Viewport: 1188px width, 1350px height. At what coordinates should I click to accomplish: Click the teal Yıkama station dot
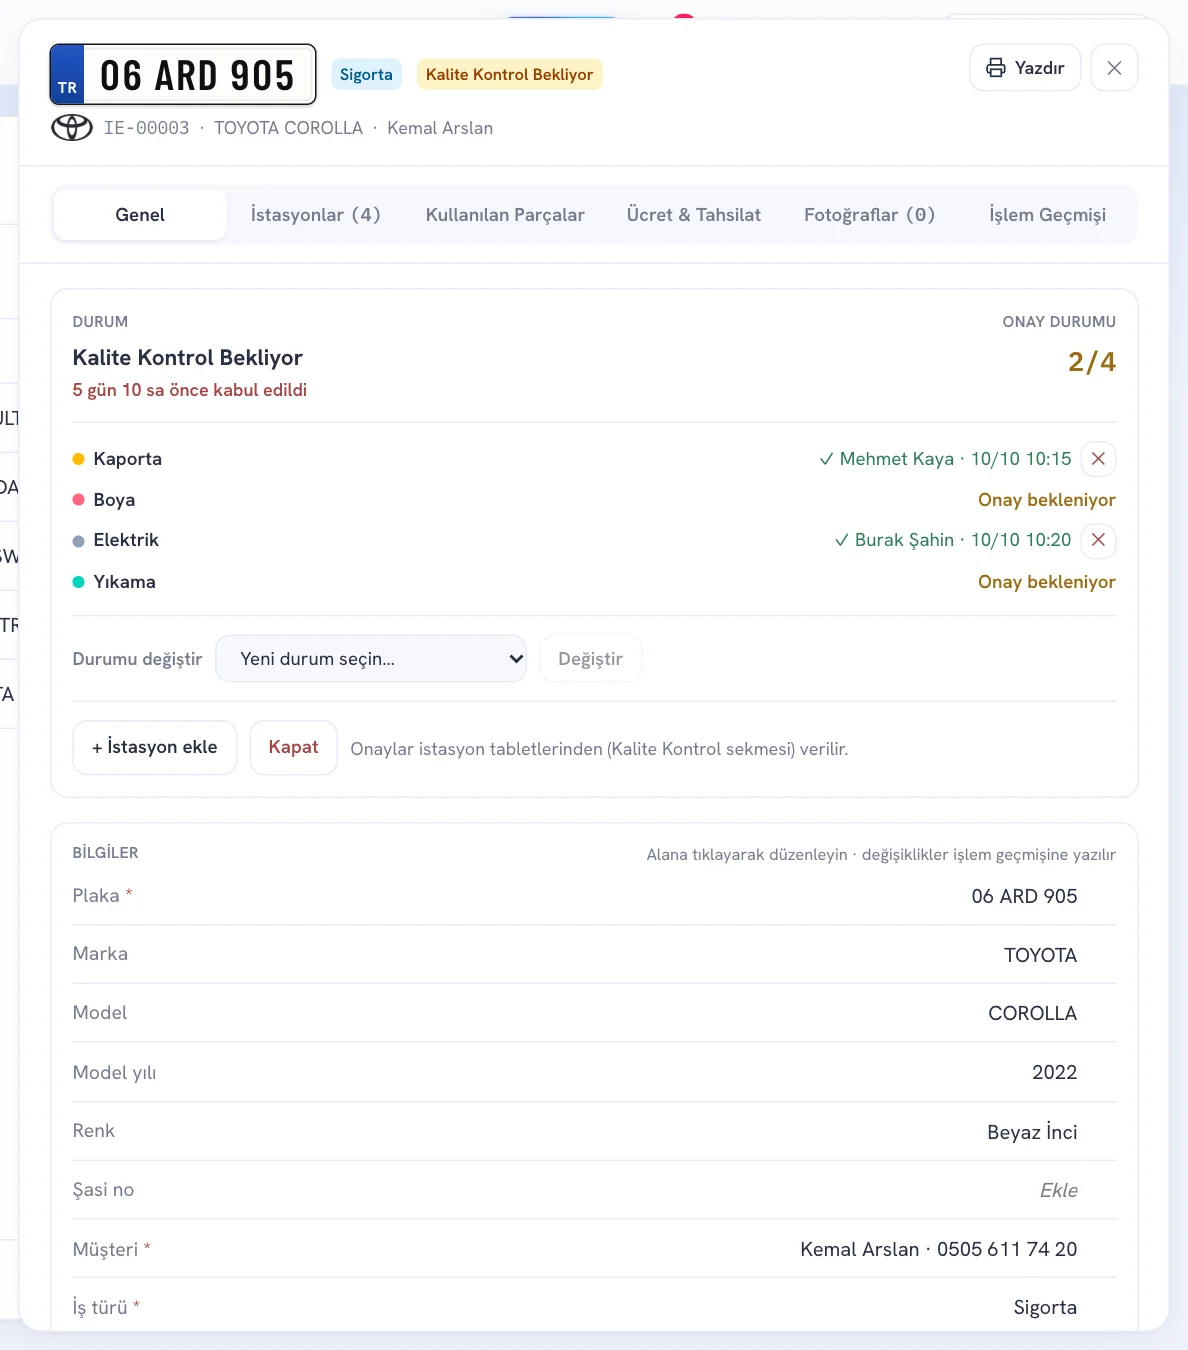[x=79, y=582]
